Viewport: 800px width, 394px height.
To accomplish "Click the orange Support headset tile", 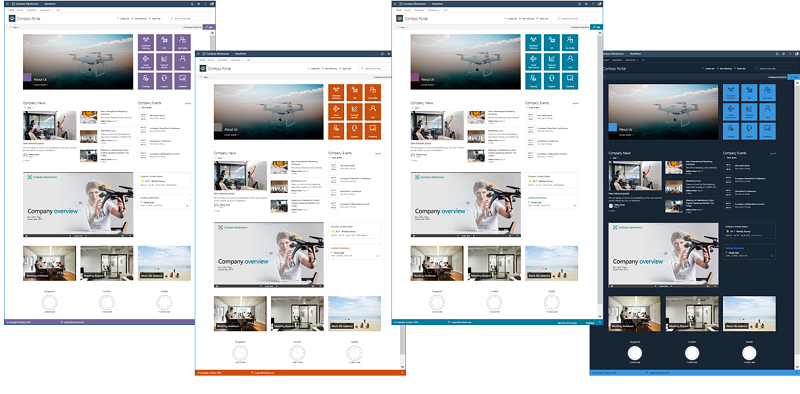I will [x=355, y=131].
